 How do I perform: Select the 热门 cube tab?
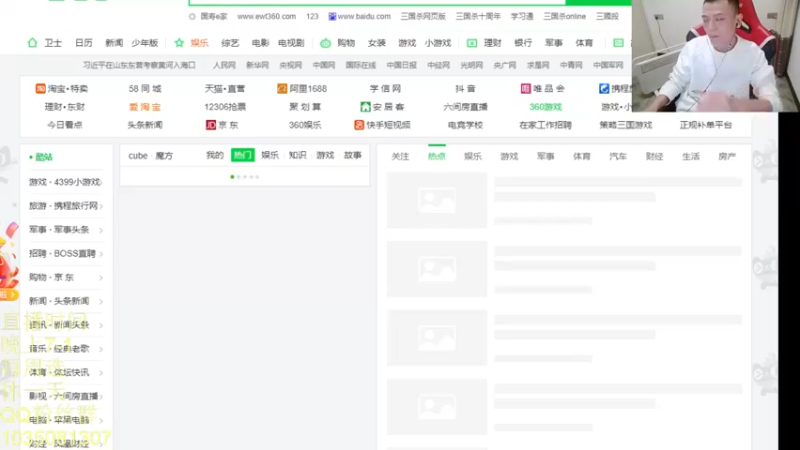242,155
